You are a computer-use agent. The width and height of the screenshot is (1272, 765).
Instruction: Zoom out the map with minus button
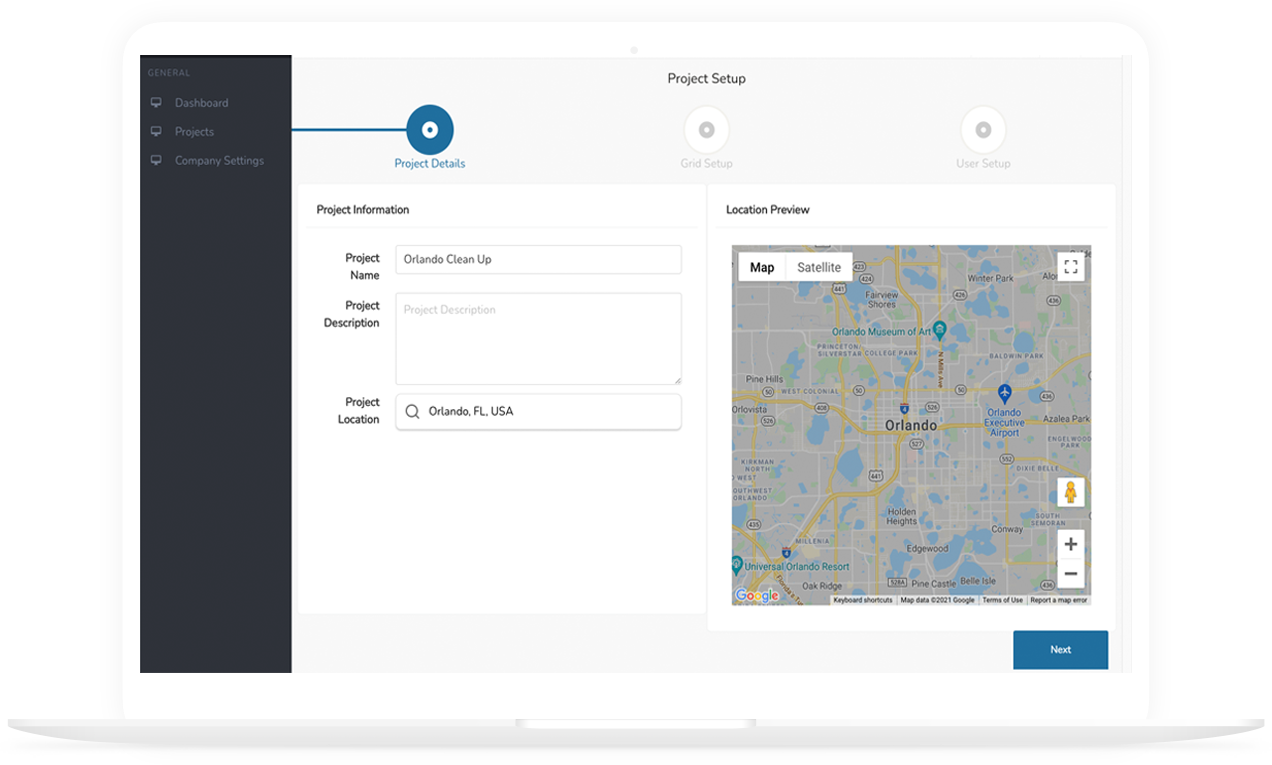pyautogui.click(x=1070, y=573)
